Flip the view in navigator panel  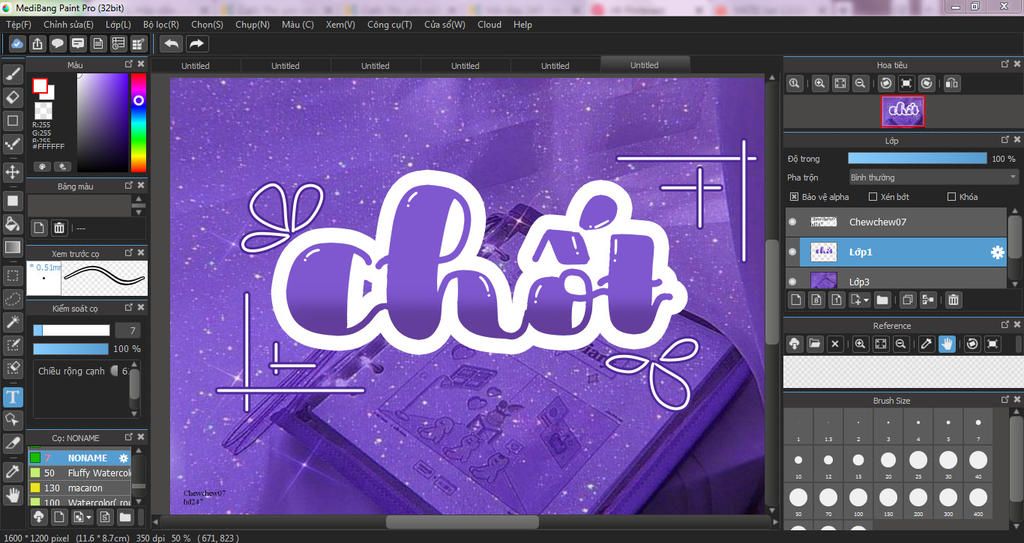tap(952, 83)
